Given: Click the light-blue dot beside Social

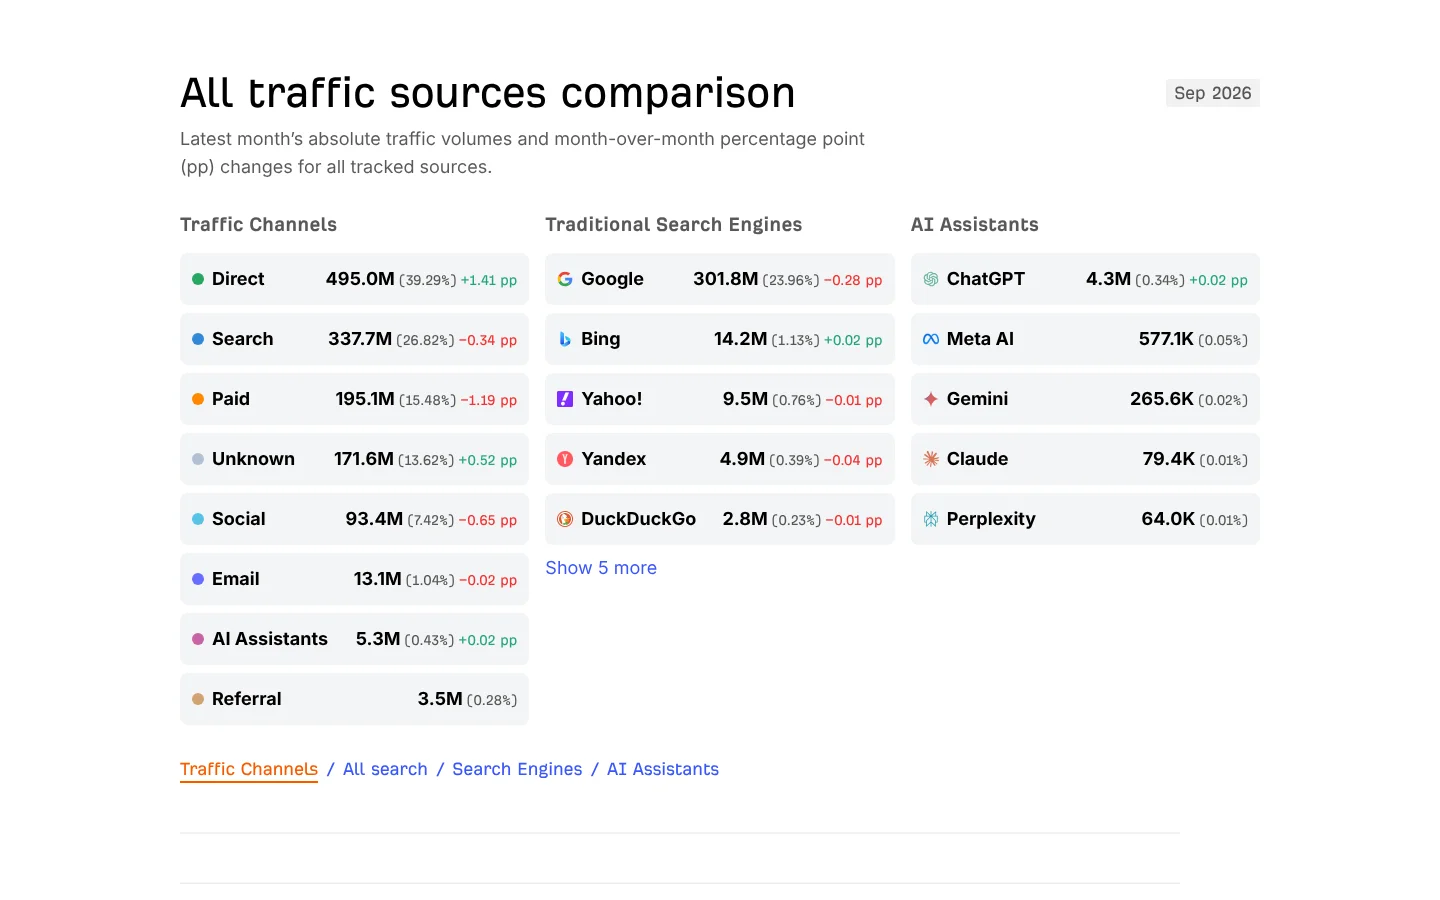Looking at the screenshot, I should (x=198, y=519).
